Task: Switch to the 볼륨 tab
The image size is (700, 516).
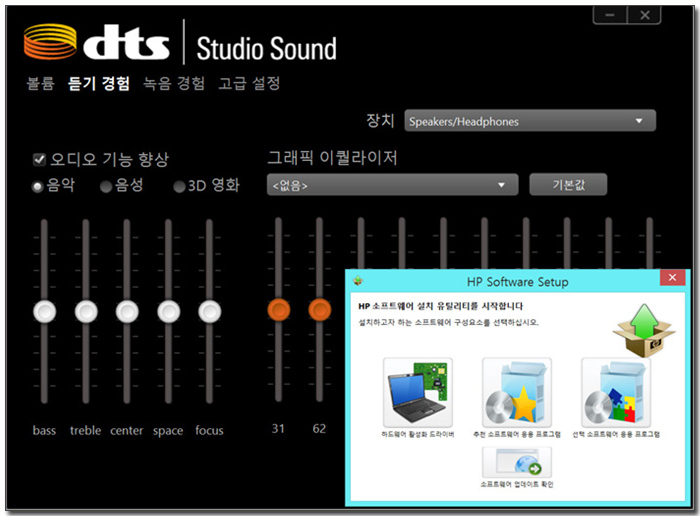Action: tap(41, 83)
